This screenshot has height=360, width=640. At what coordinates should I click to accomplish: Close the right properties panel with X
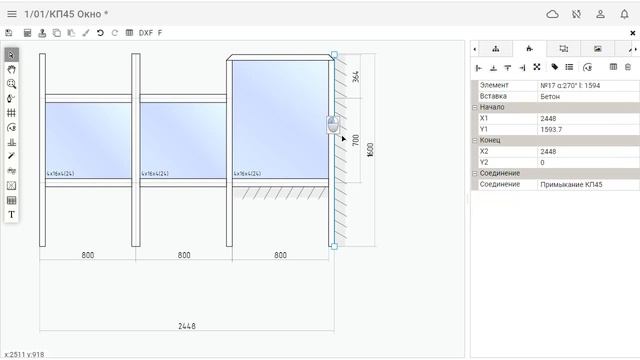(x=633, y=33)
